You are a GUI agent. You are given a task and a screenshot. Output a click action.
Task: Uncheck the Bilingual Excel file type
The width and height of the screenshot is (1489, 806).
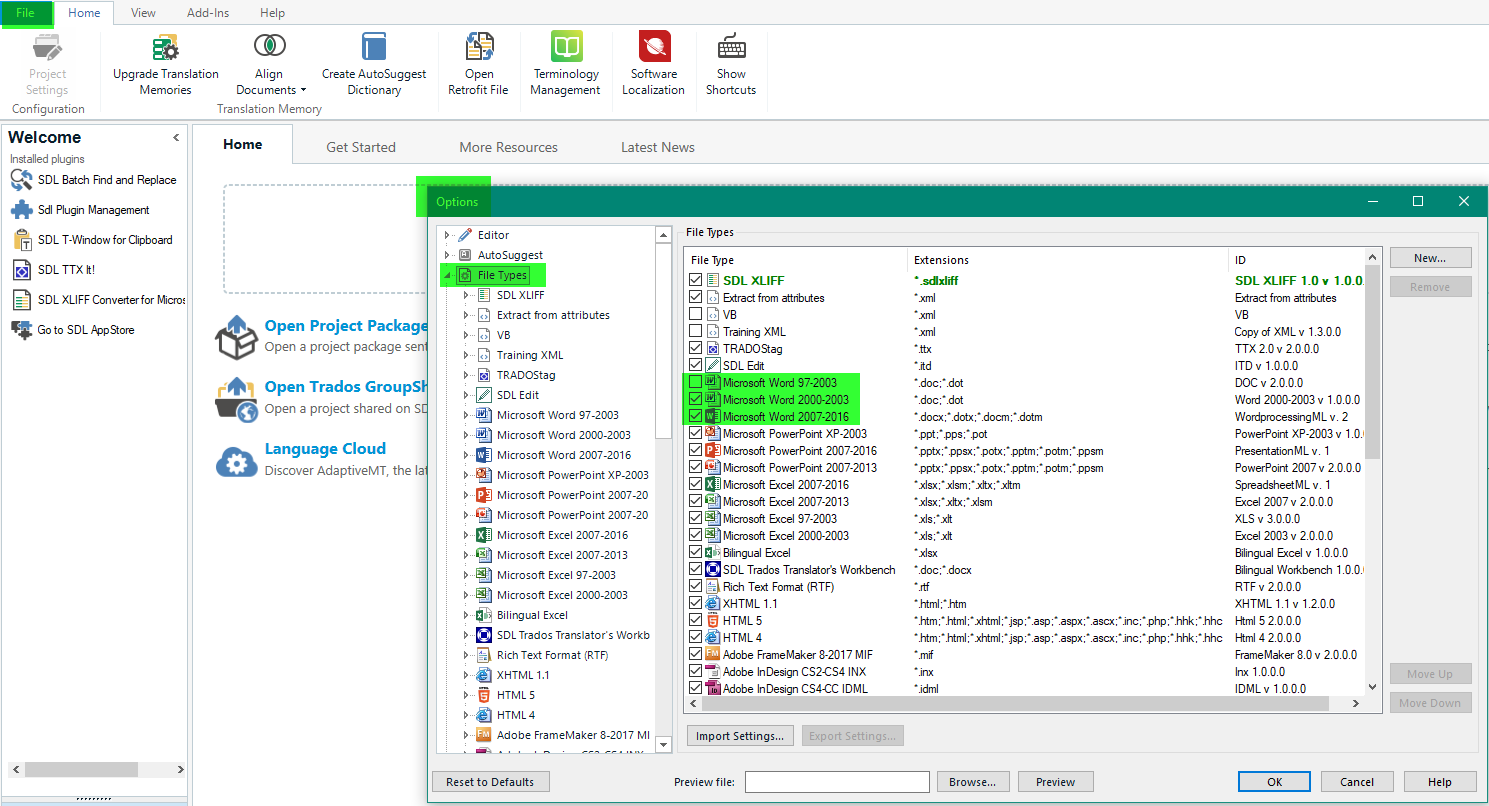[x=696, y=553]
